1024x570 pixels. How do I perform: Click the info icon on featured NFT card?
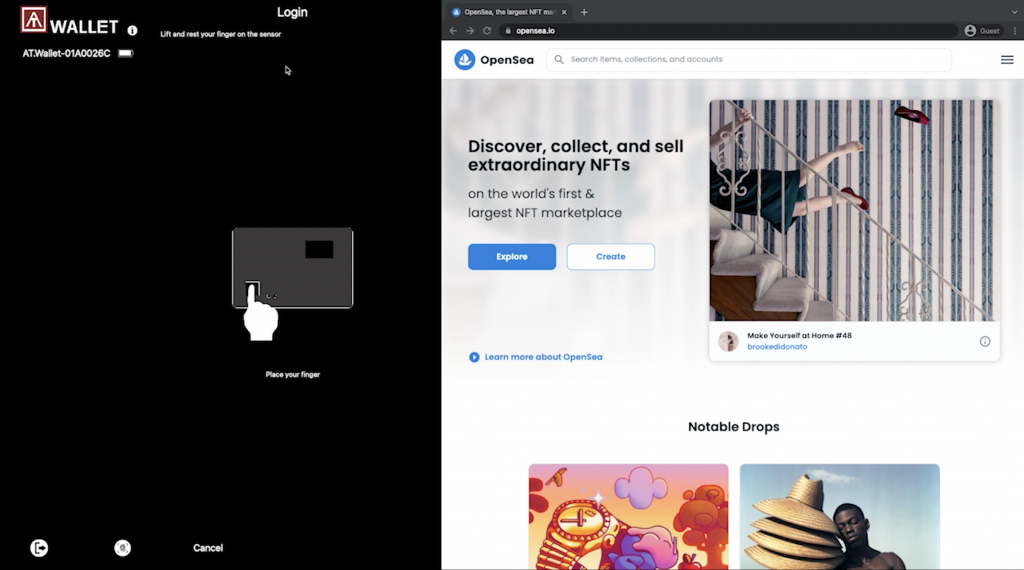[x=984, y=342]
